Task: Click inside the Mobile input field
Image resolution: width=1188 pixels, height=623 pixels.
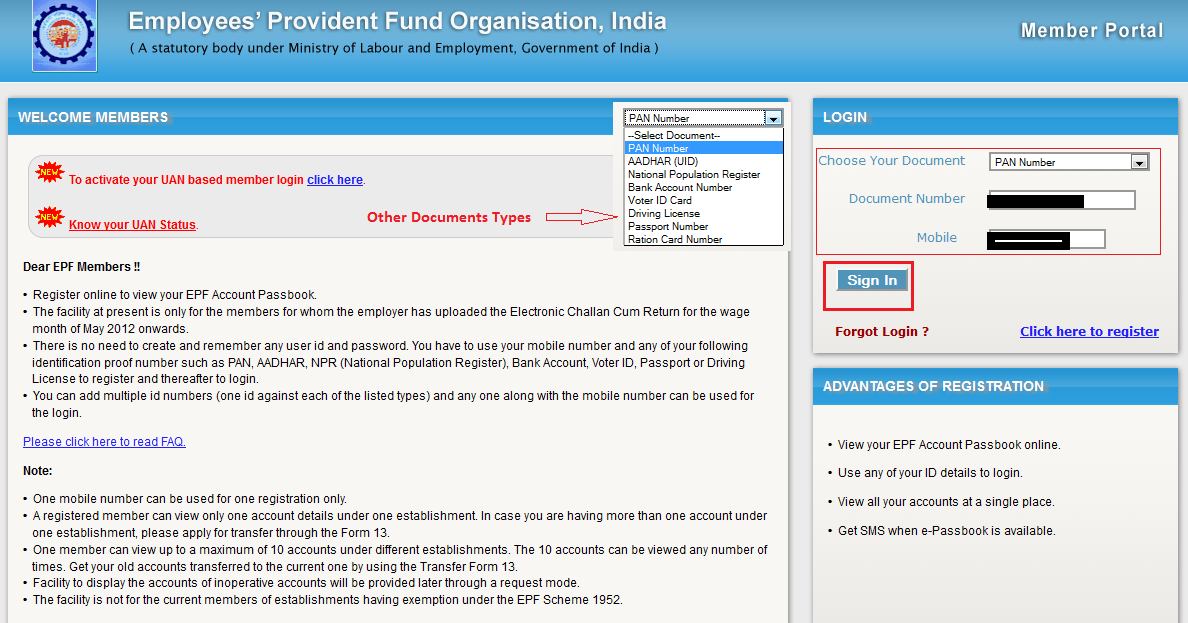Action: (1046, 239)
